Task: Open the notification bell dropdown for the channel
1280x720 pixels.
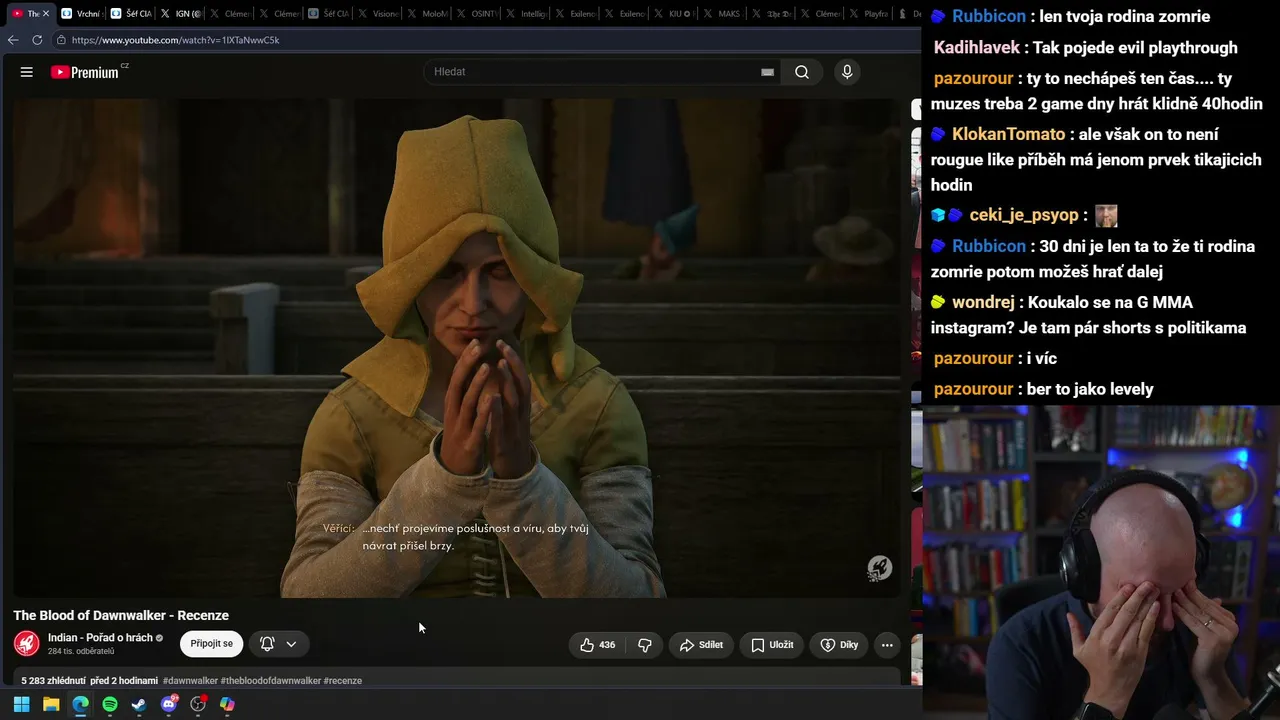Action: (278, 645)
